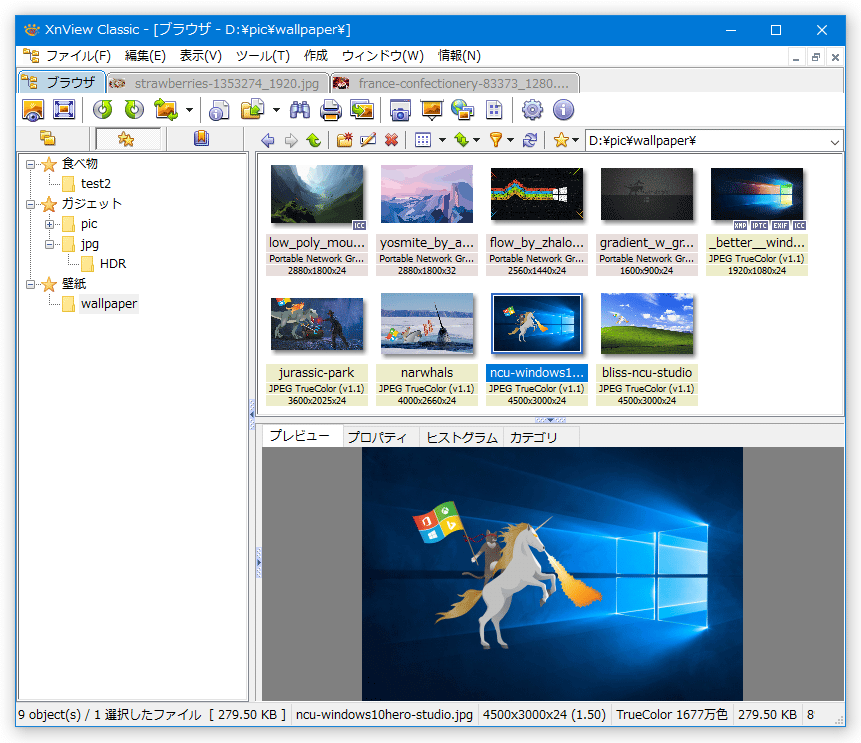The image size is (861, 743).
Task: Open the copy/move dropdown arrow
Action: (x=276, y=110)
